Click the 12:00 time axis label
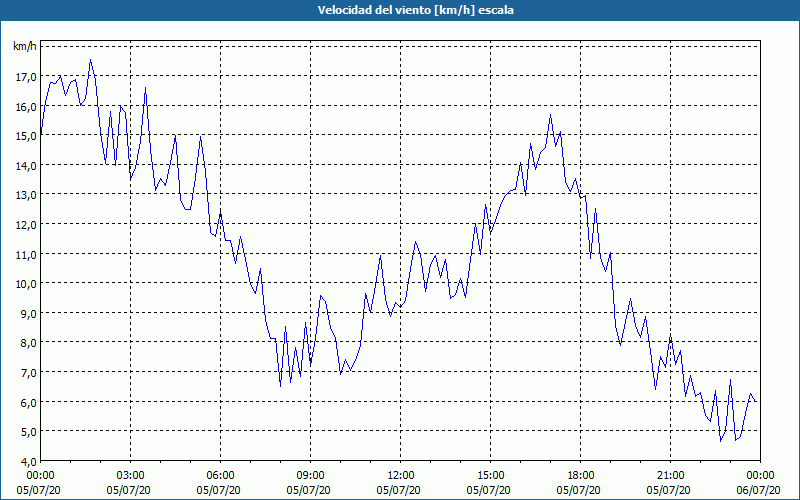The height and width of the screenshot is (500, 800). point(401,476)
